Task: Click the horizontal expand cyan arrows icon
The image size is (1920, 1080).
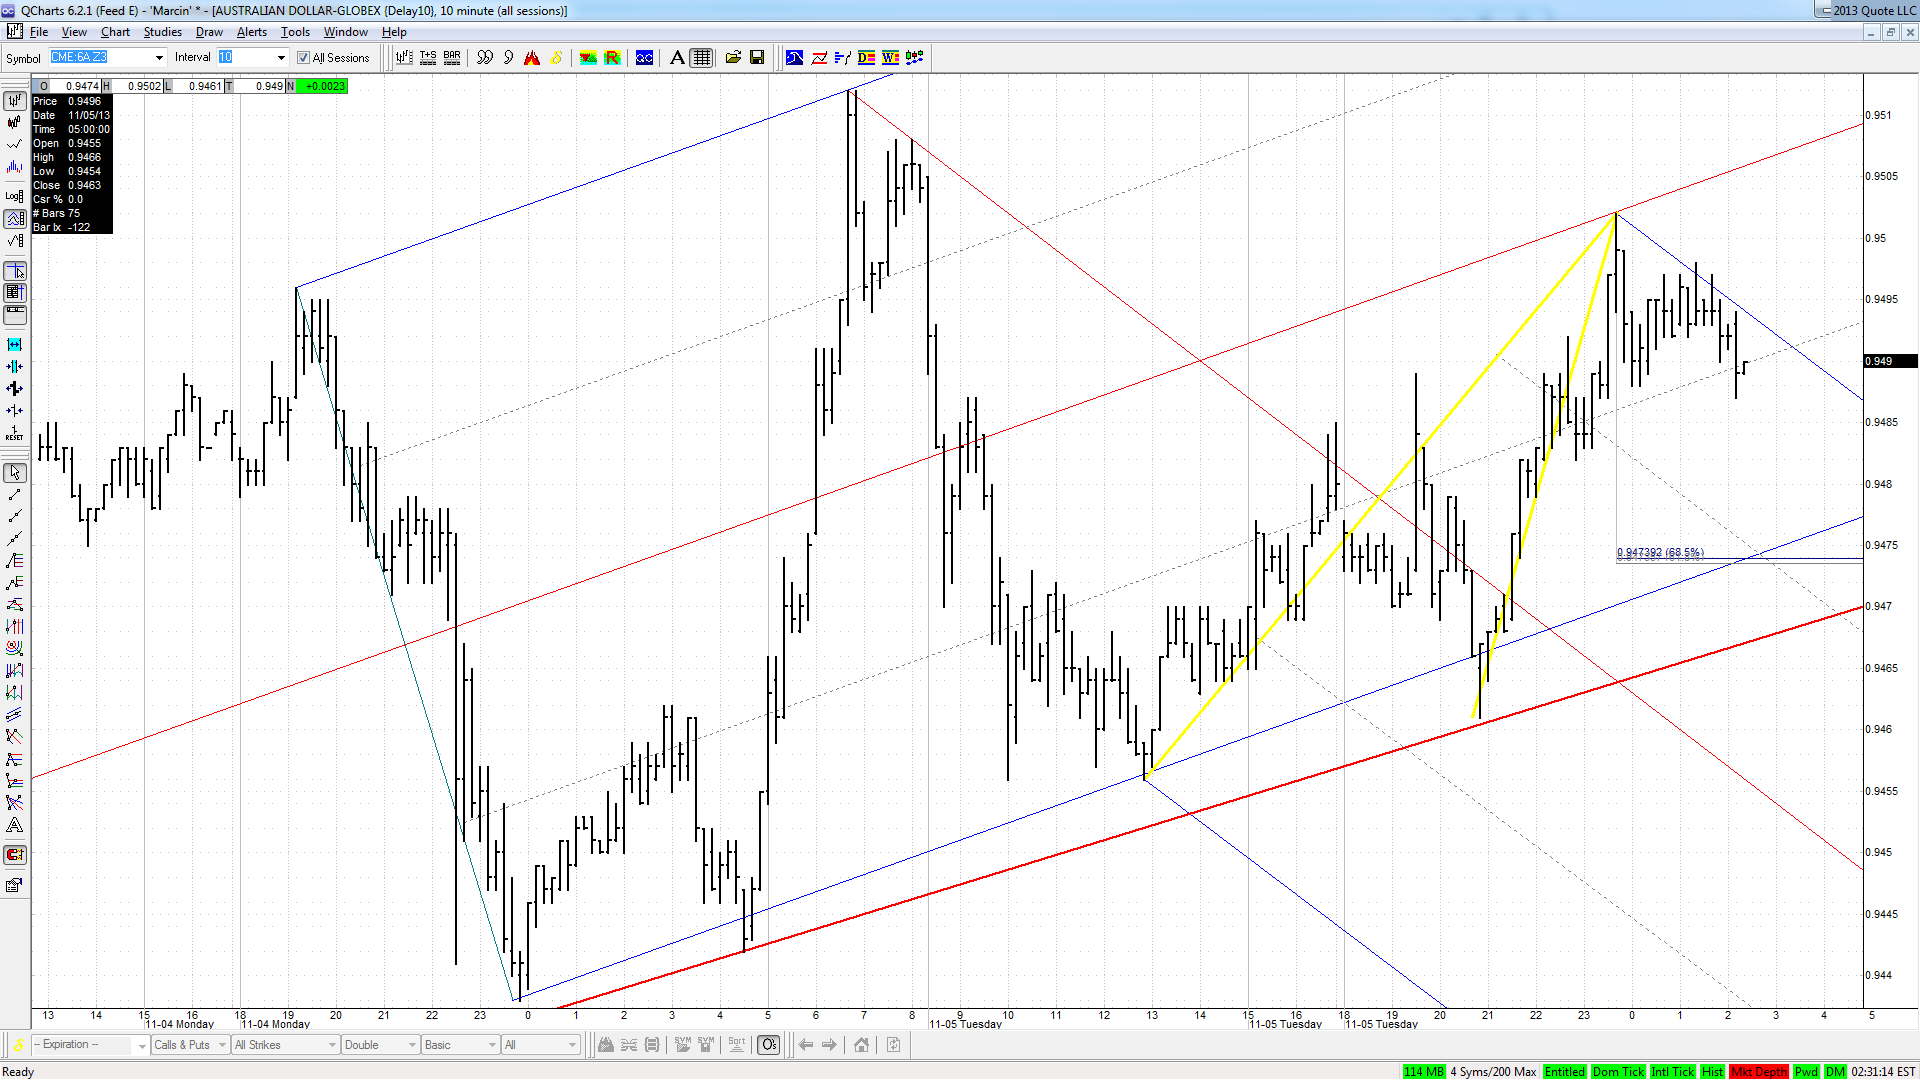Action: tap(15, 345)
